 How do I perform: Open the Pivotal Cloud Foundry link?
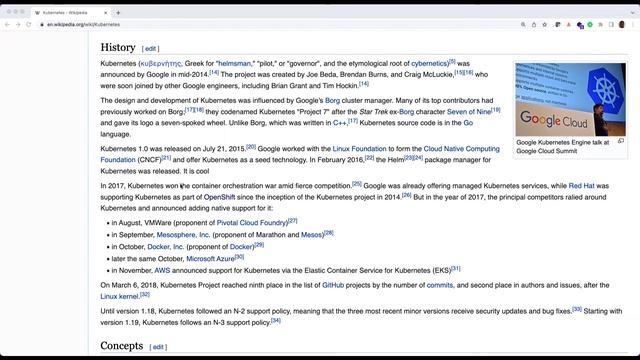click(252, 223)
